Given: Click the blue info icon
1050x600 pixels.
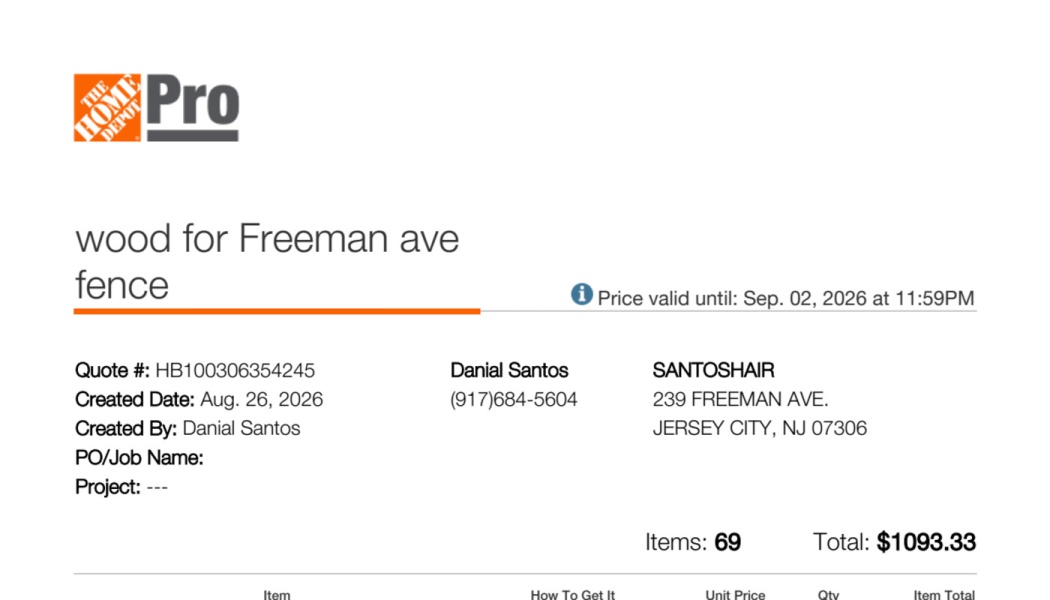Looking at the screenshot, I should click(x=581, y=294).
